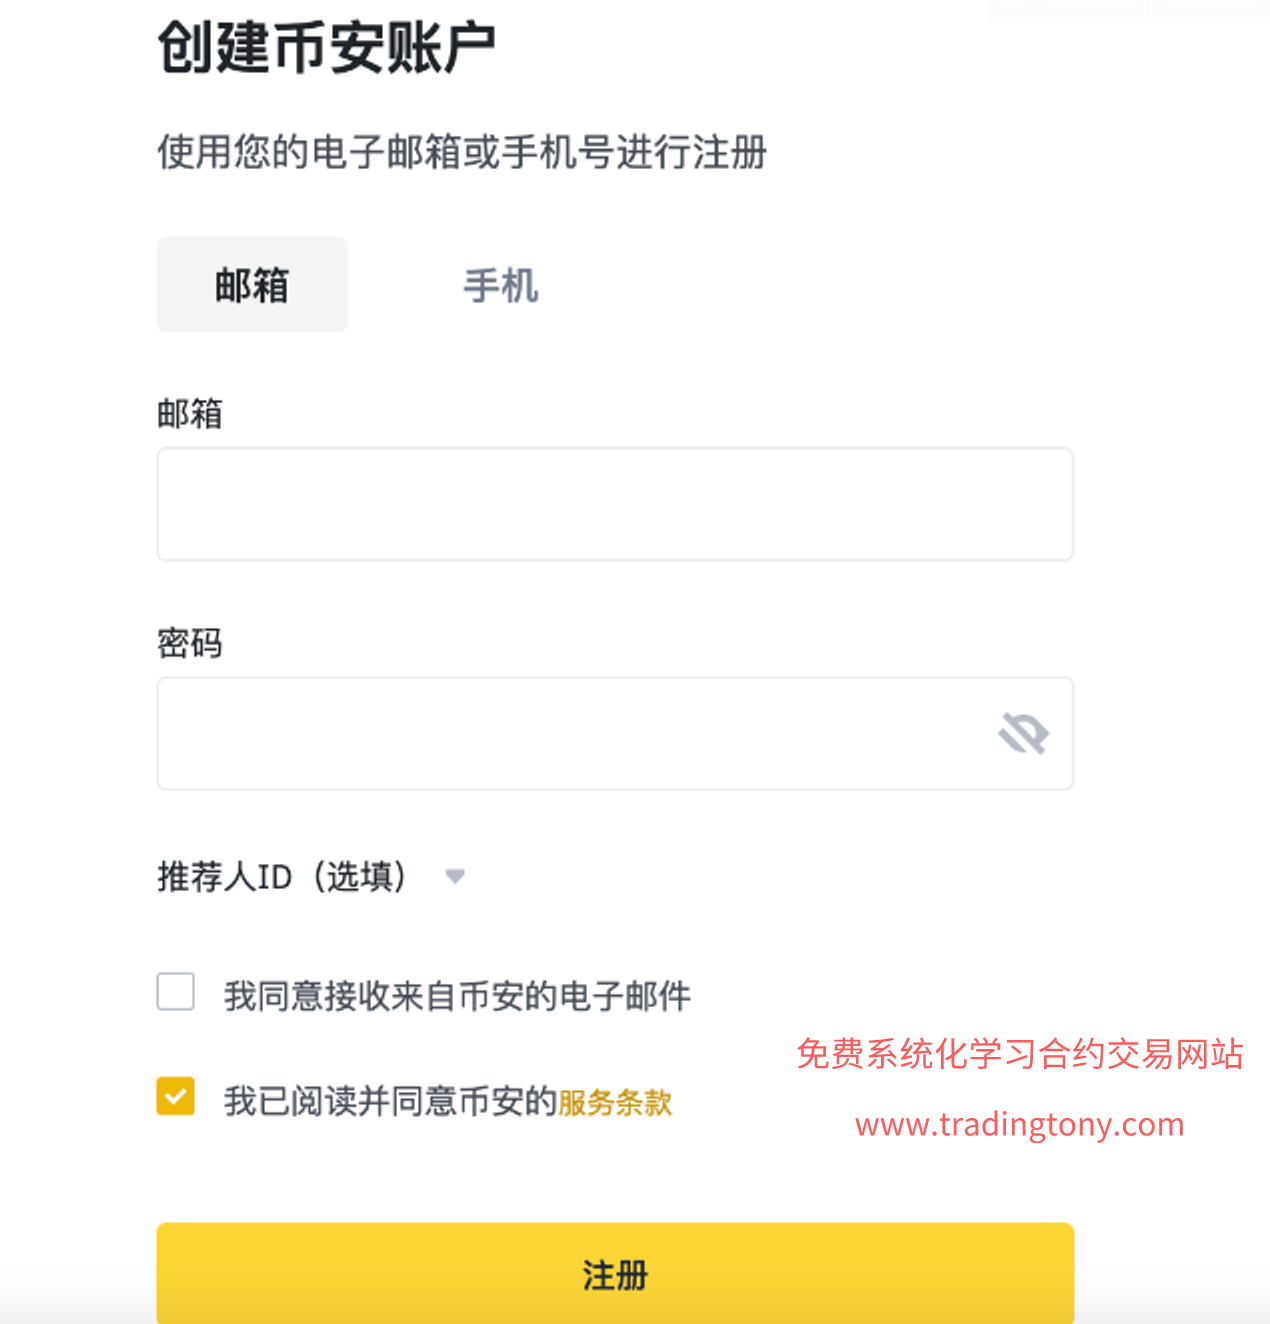Uncheck the 我已阅读并同意币安的服务条款 checkbox
Screen dimensions: 1270x1324
[x=176, y=1096]
